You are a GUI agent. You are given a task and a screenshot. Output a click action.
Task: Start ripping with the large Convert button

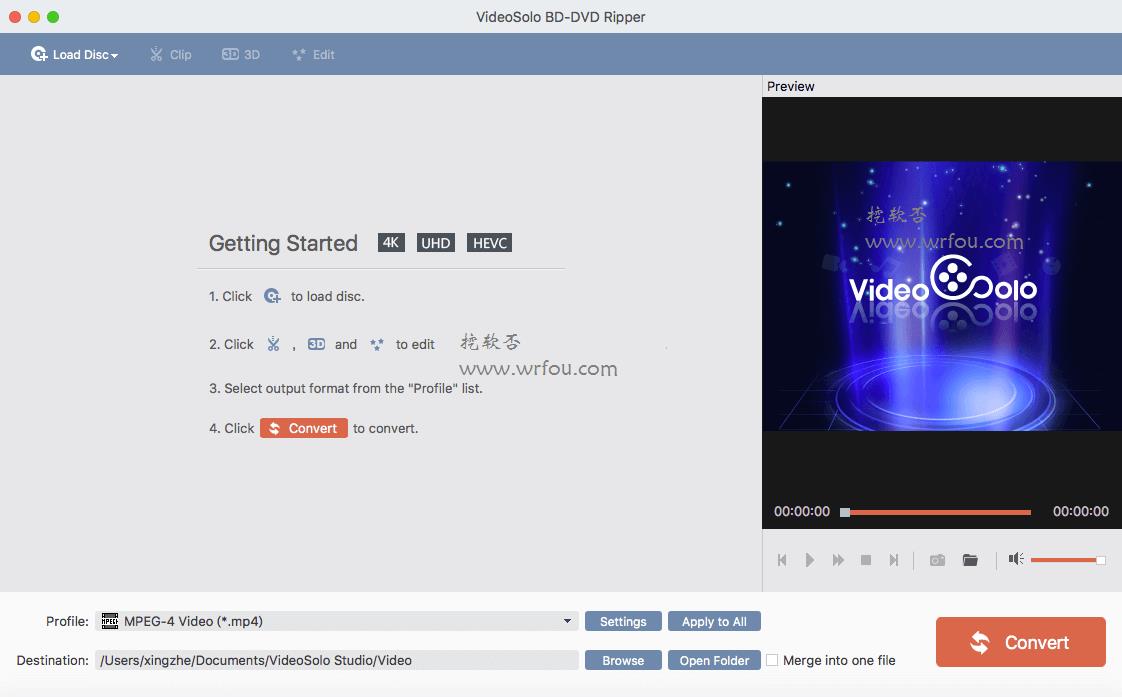pyautogui.click(x=1020, y=642)
